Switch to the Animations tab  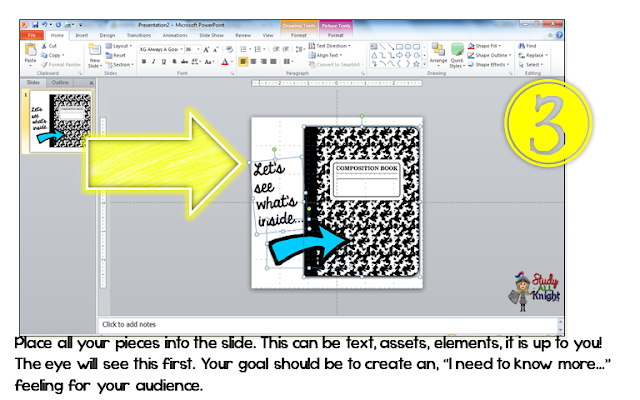[x=175, y=36]
